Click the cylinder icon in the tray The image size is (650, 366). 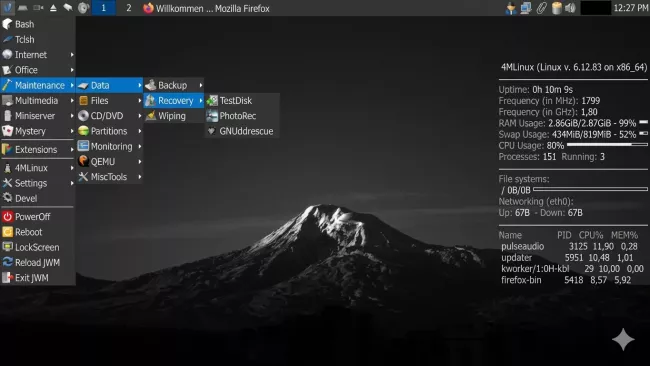coord(556,8)
